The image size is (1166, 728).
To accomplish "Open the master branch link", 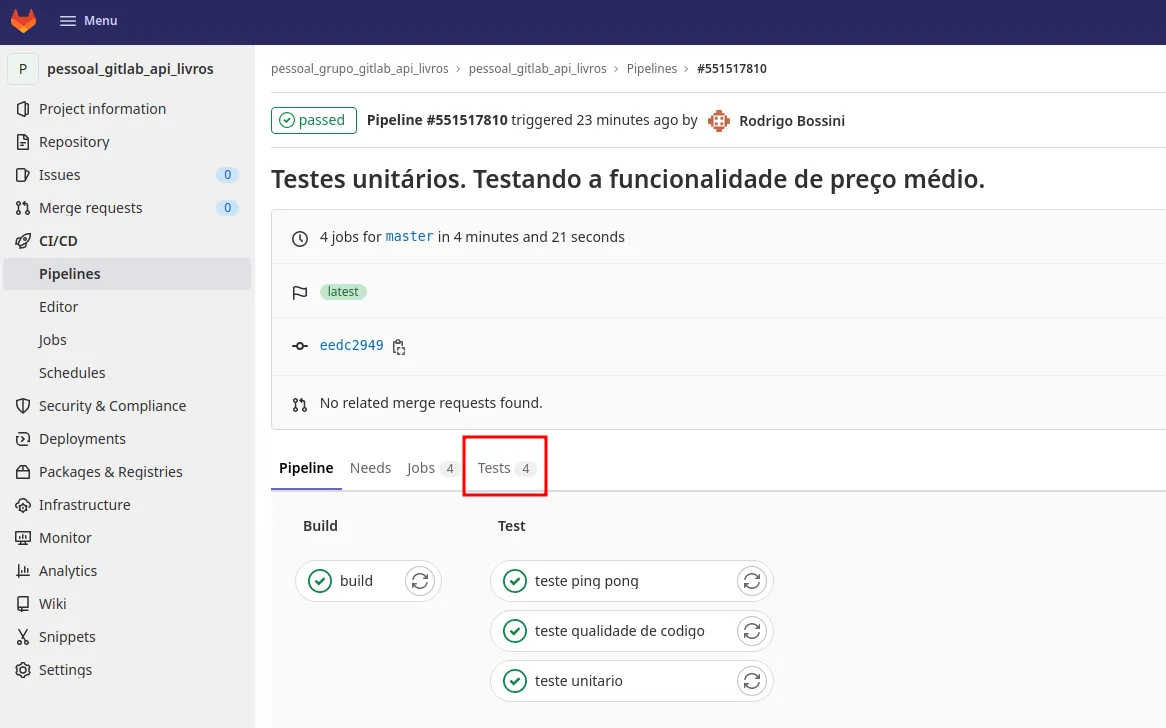I will point(409,236).
